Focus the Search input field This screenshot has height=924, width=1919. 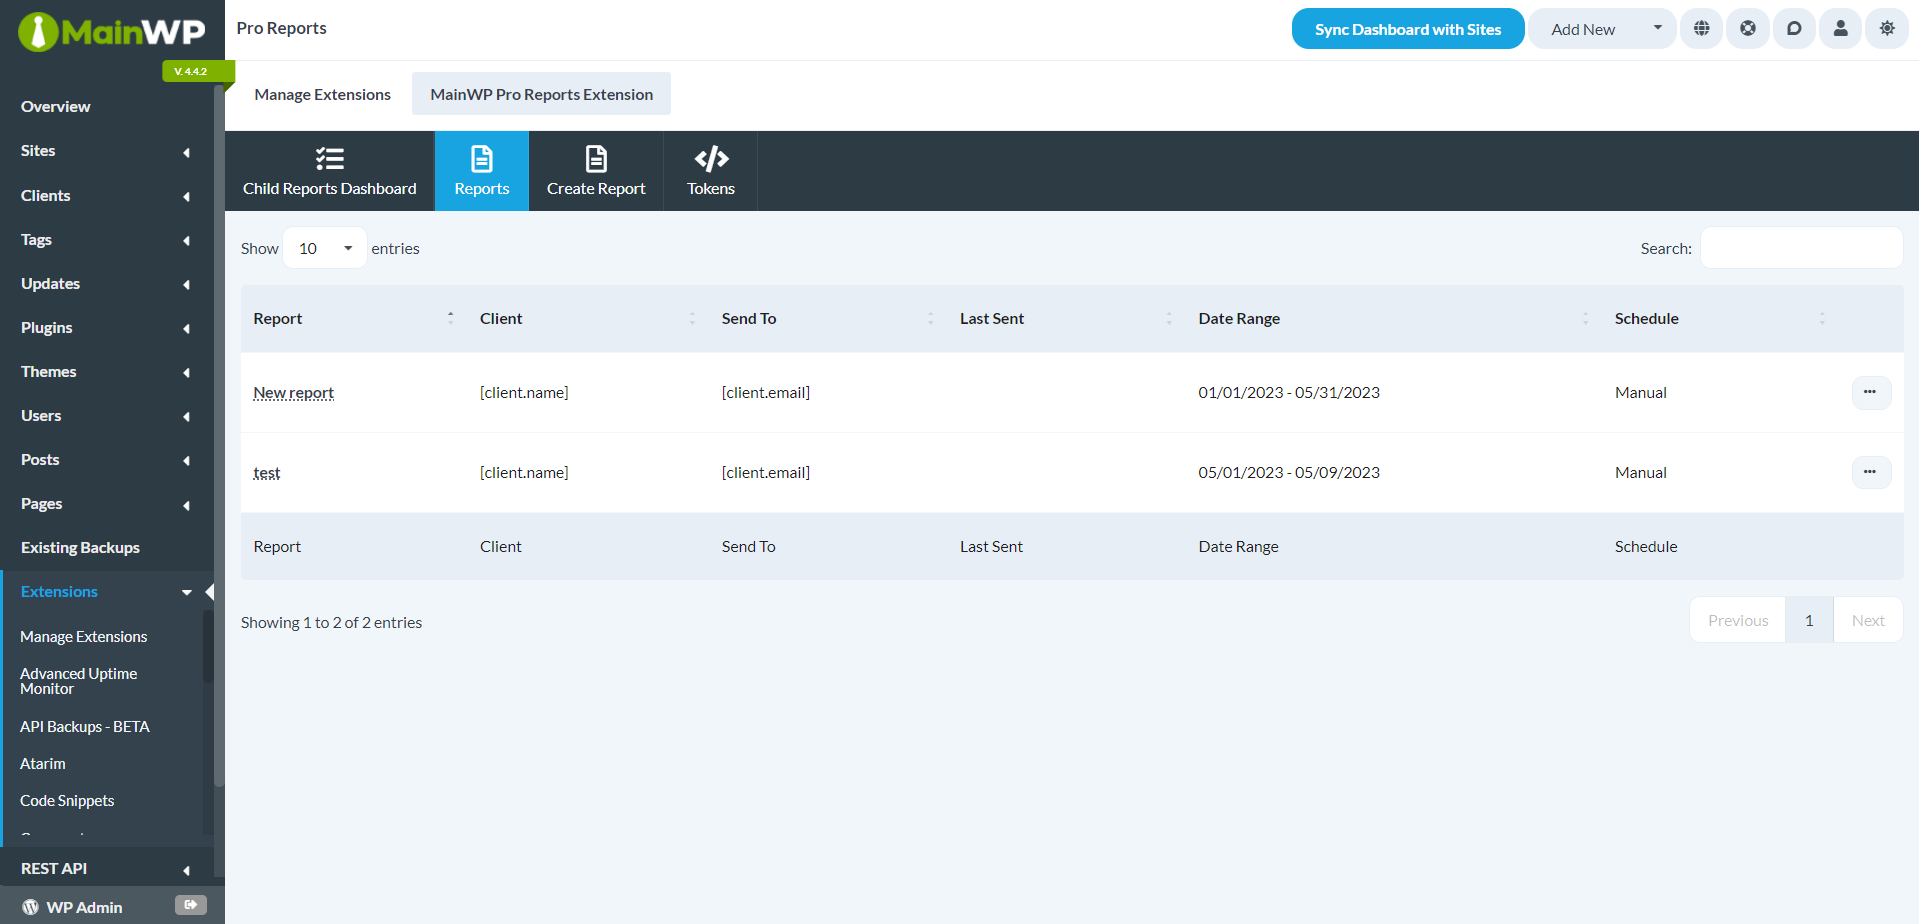tap(1801, 248)
